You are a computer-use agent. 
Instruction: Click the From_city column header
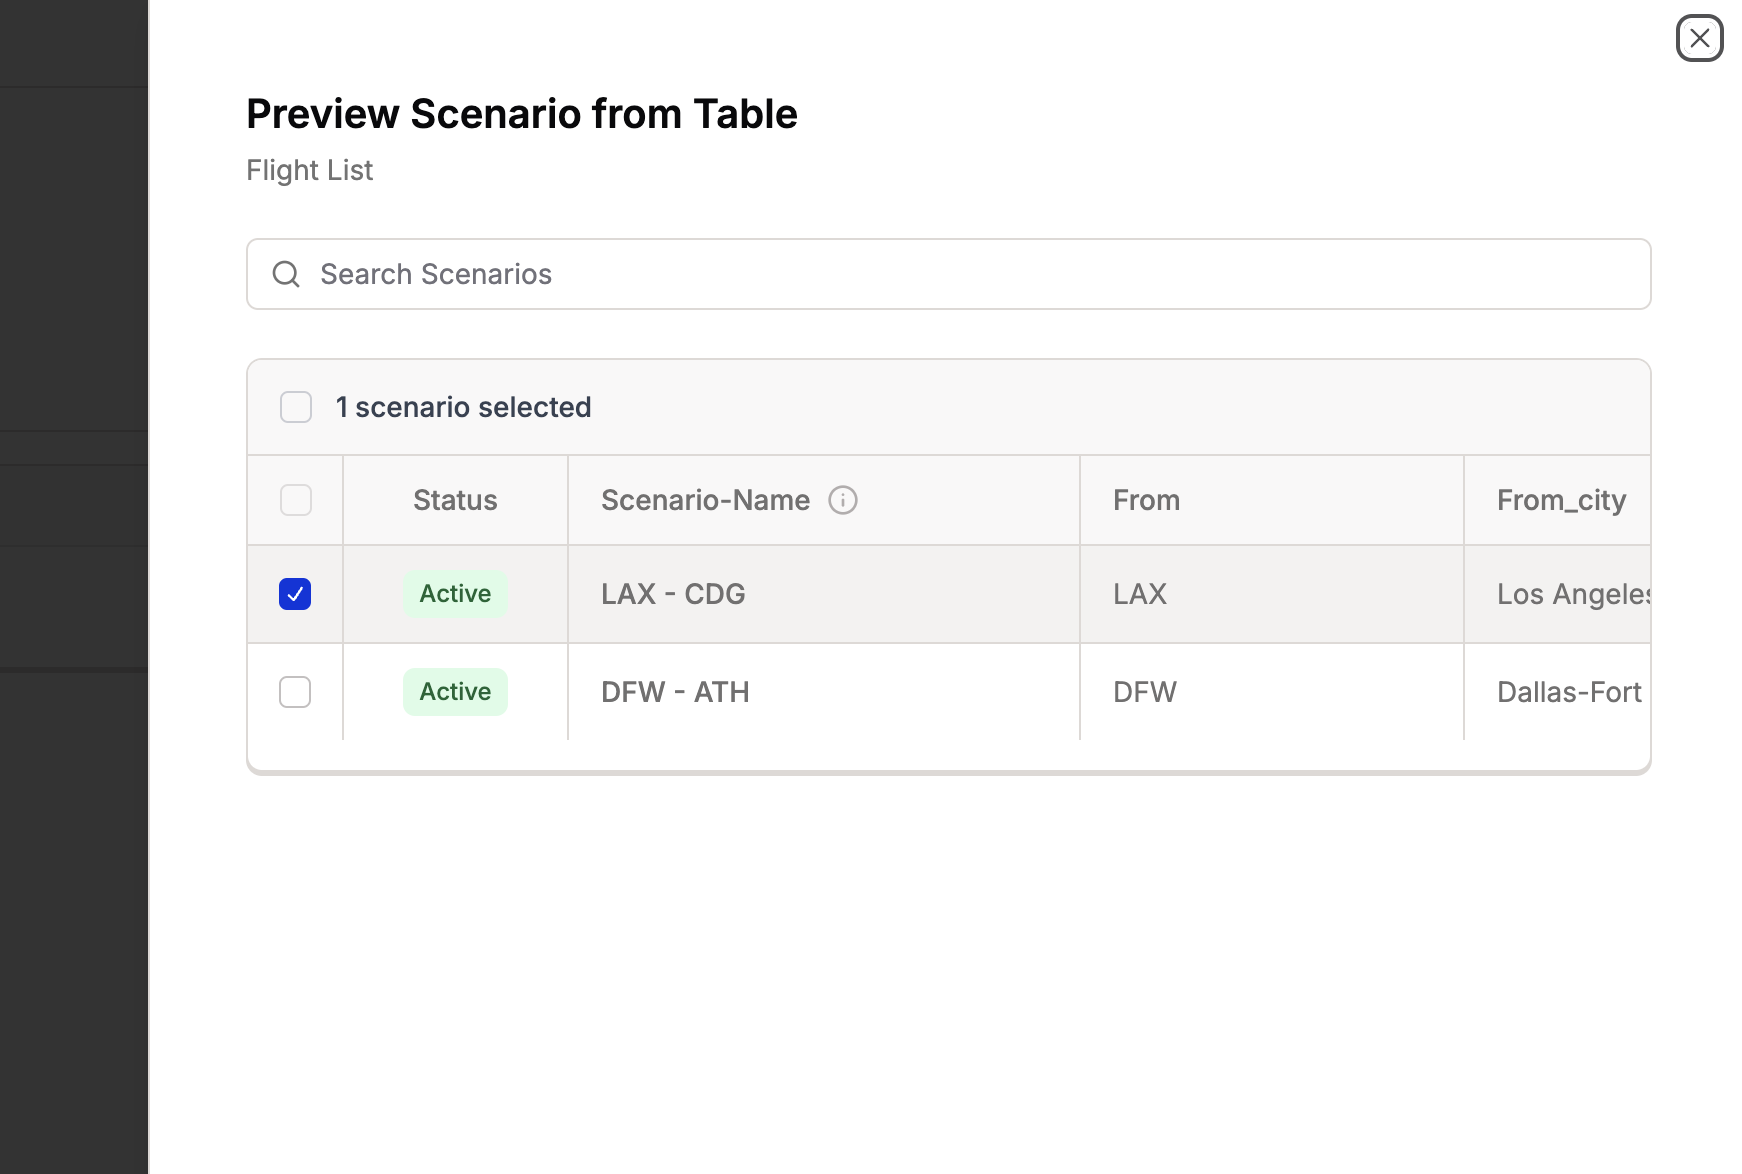pos(1560,500)
